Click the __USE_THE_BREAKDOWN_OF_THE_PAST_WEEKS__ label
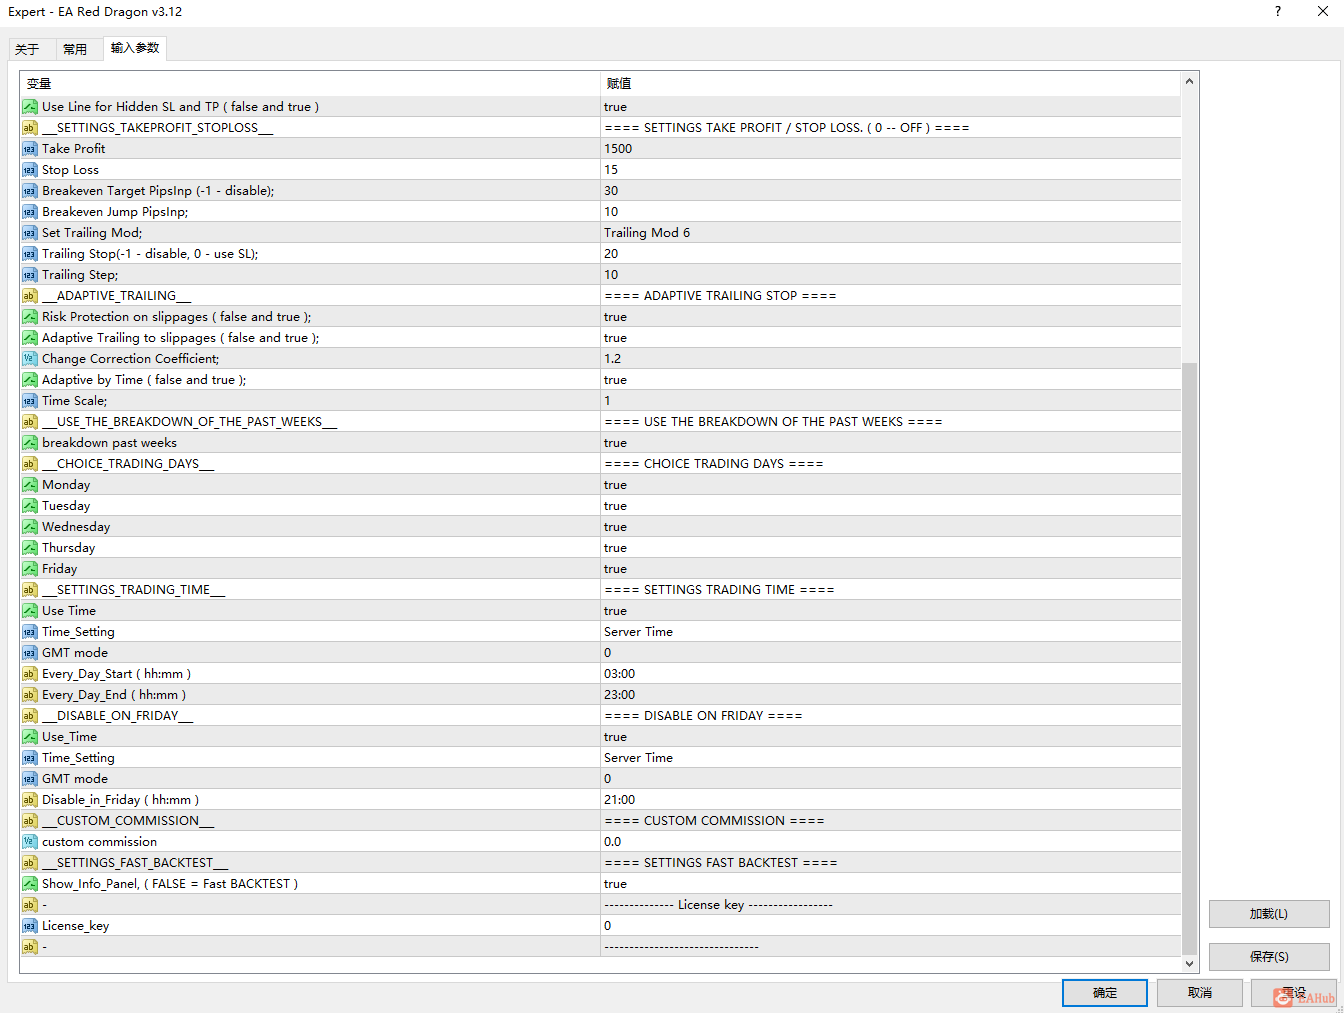 [190, 422]
